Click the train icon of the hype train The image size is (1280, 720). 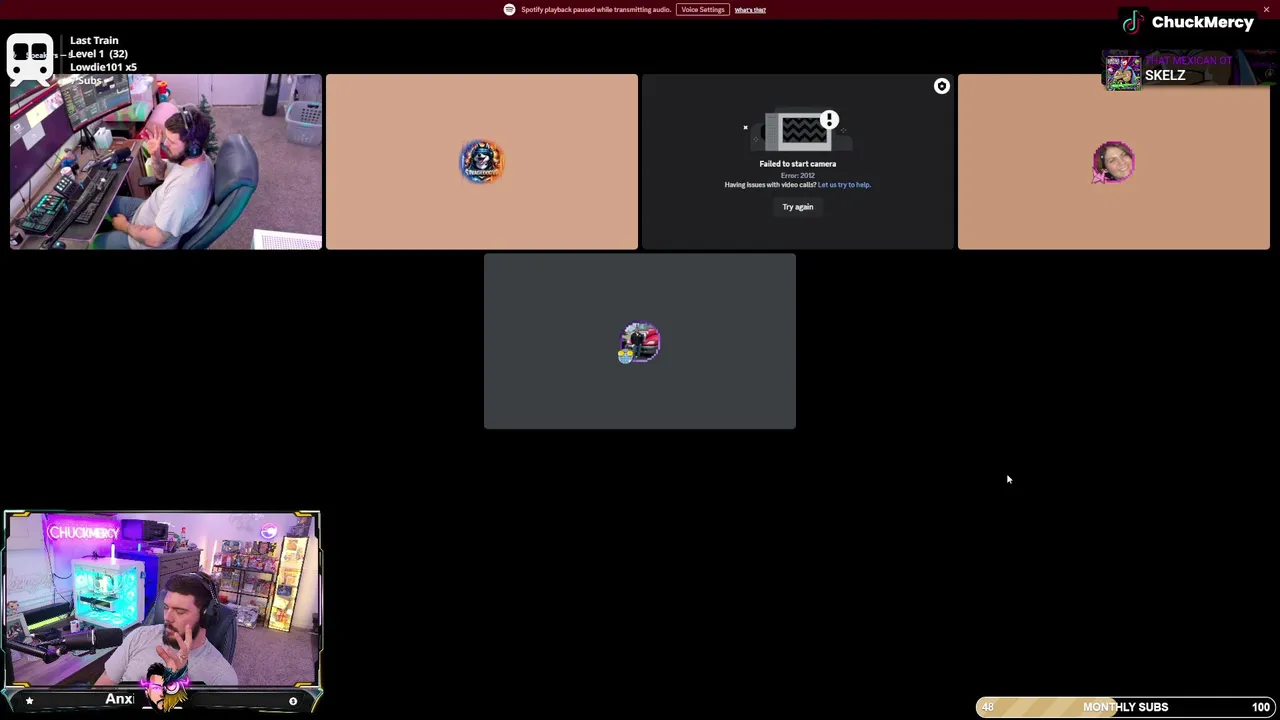(30, 58)
